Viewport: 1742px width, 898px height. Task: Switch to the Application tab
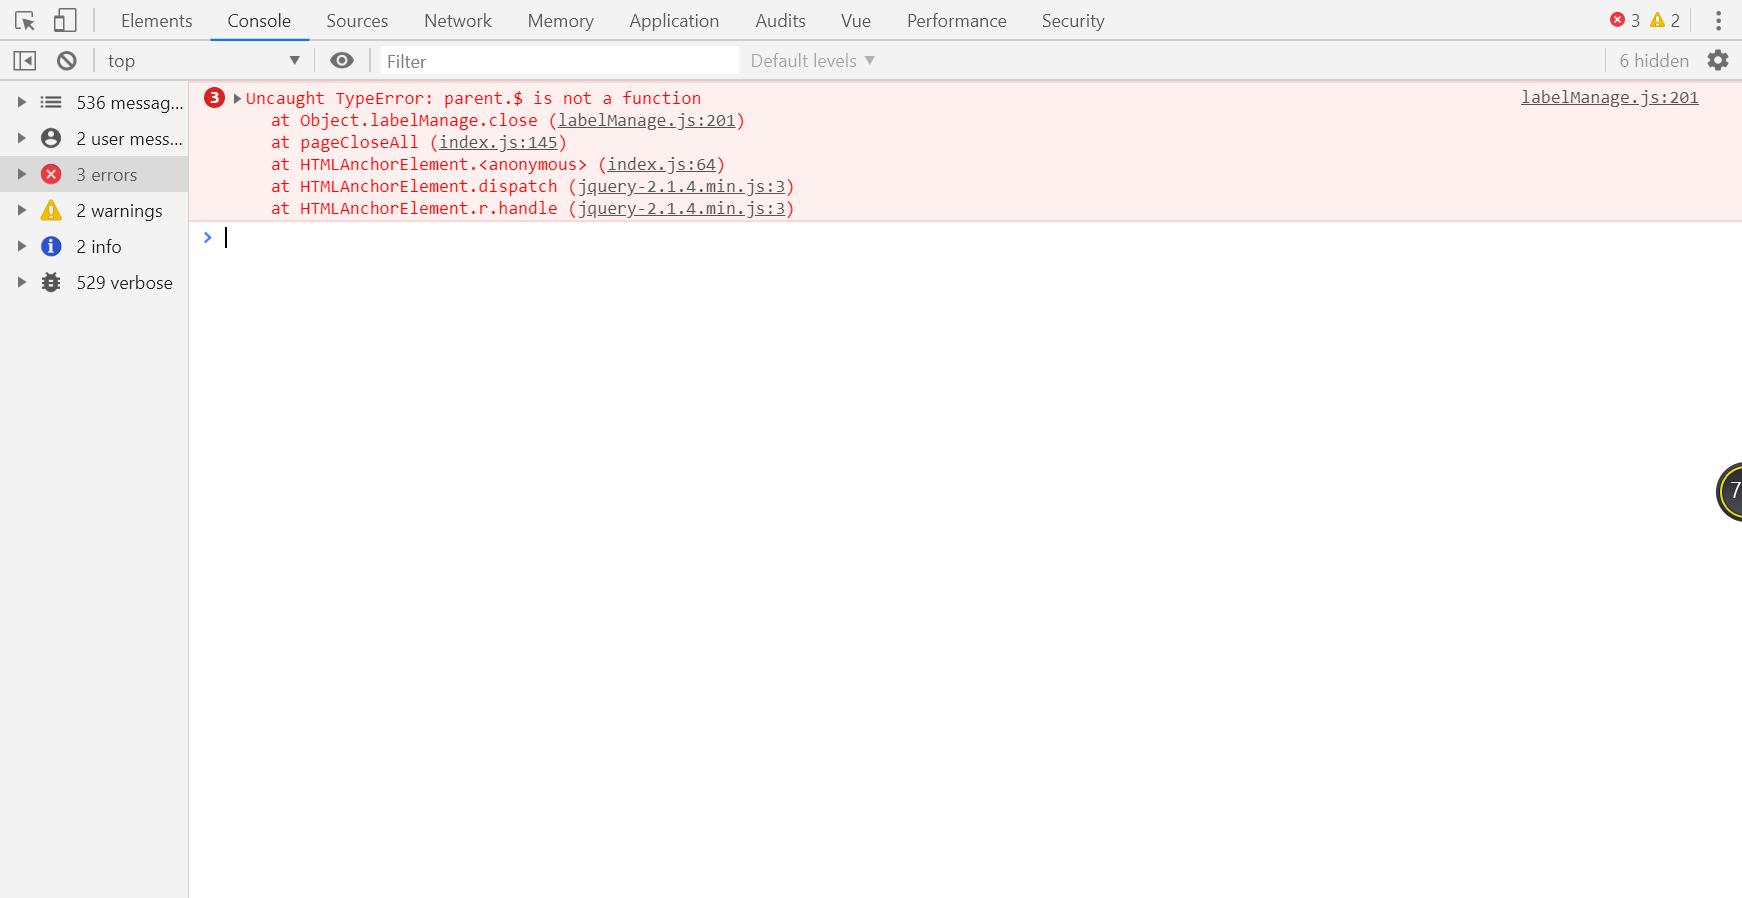click(x=674, y=20)
